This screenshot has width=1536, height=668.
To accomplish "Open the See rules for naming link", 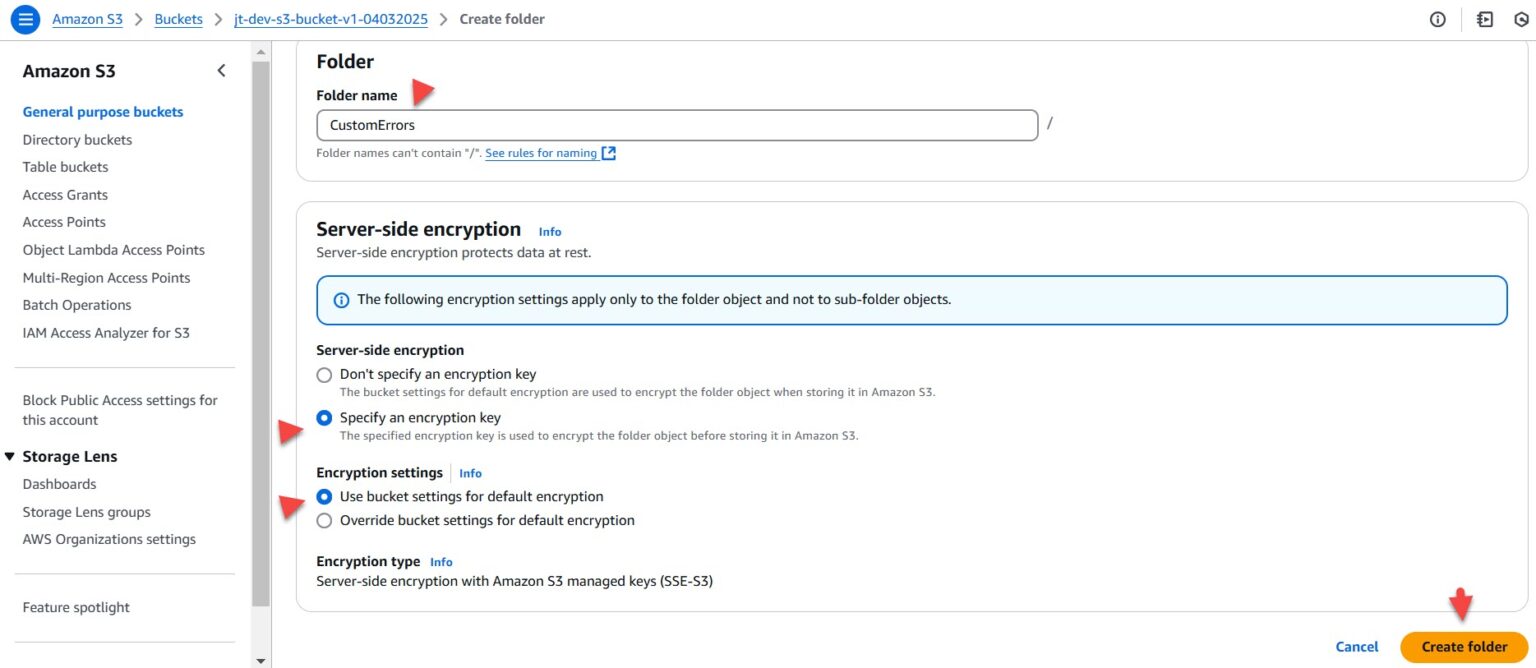I will point(542,152).
